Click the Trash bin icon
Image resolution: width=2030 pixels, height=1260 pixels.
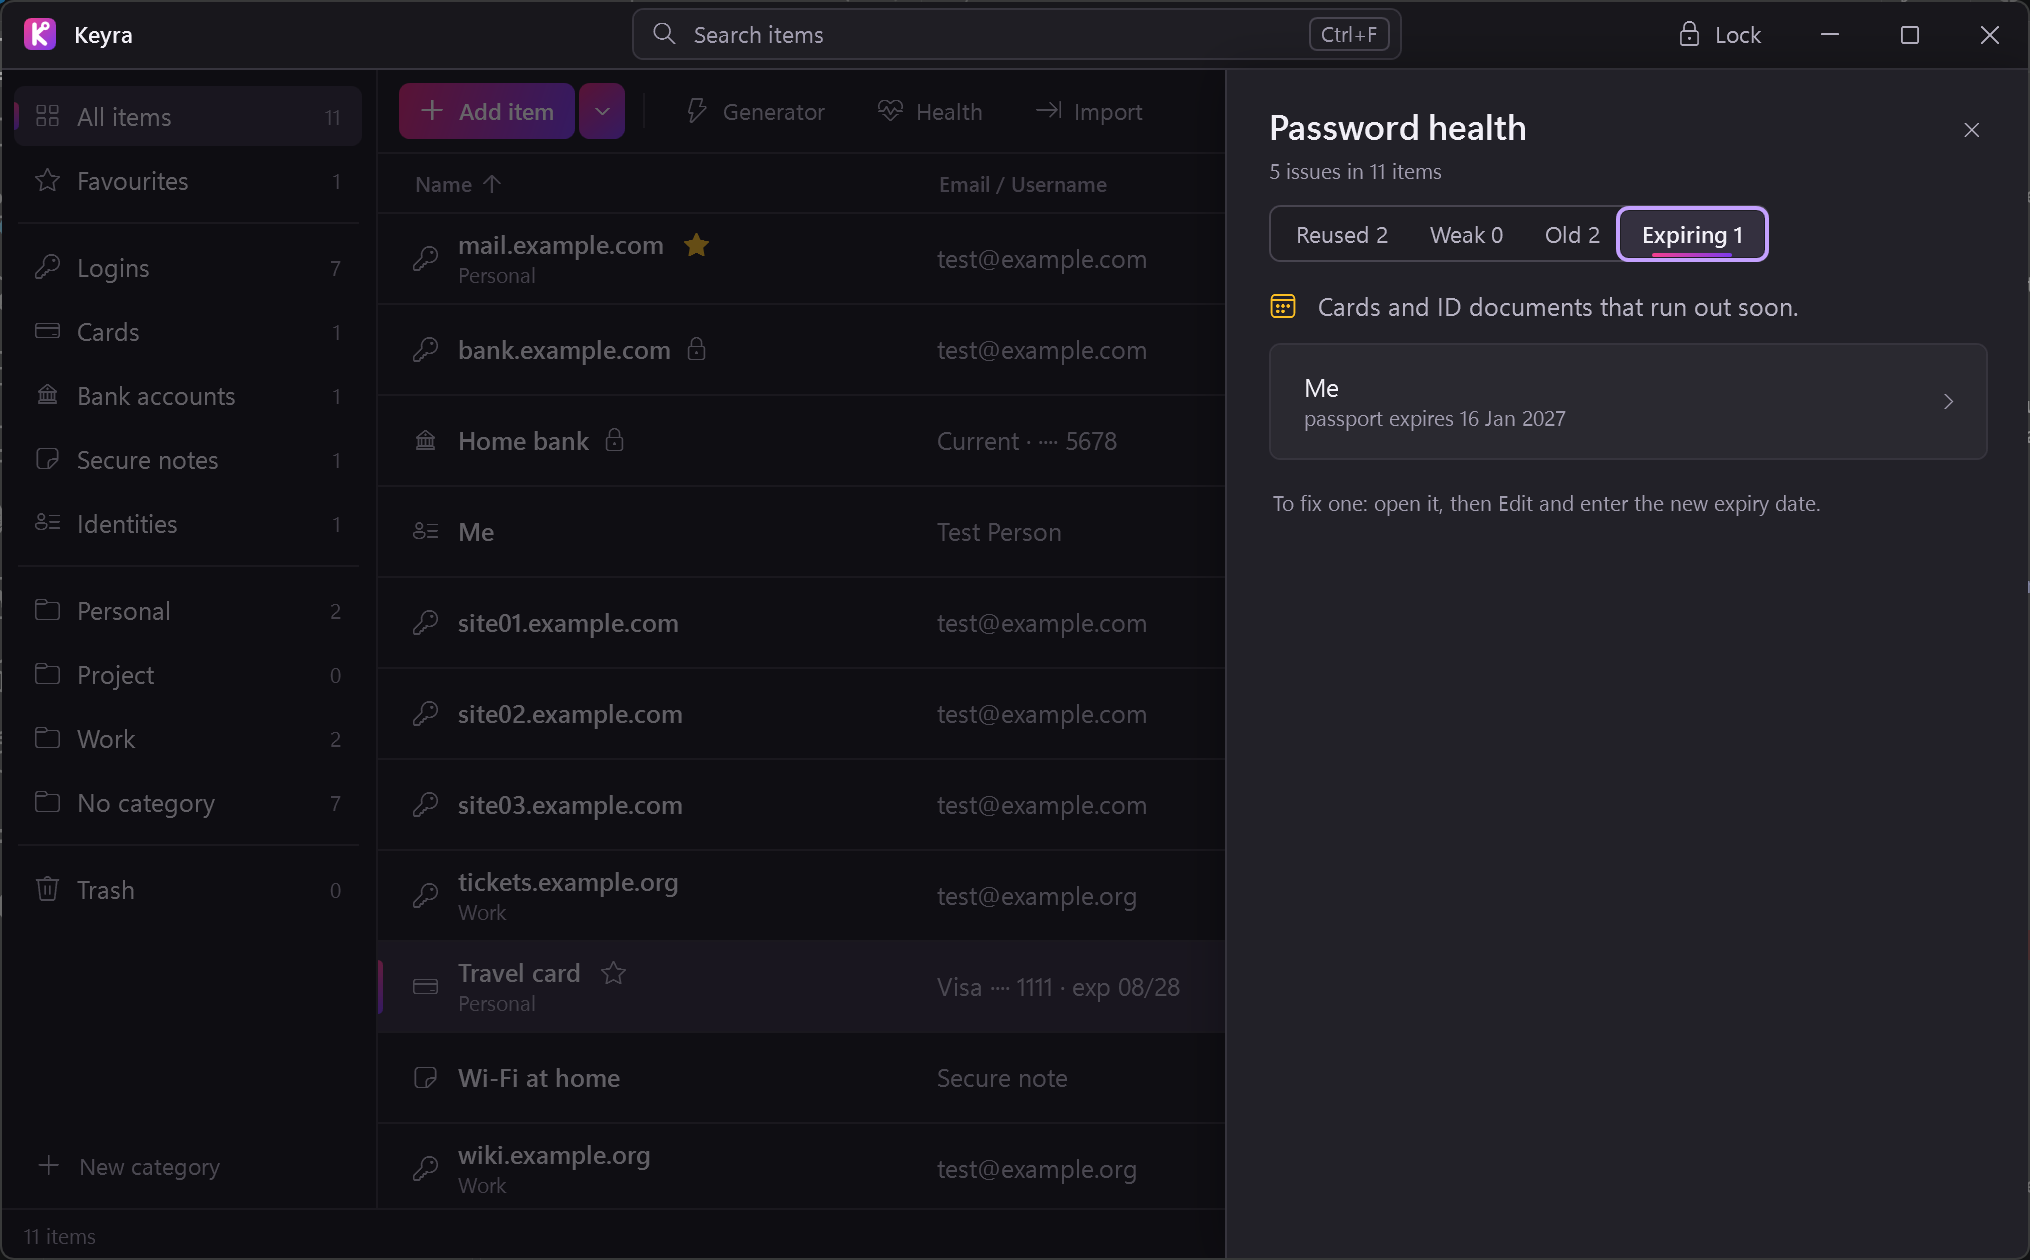pos(47,890)
